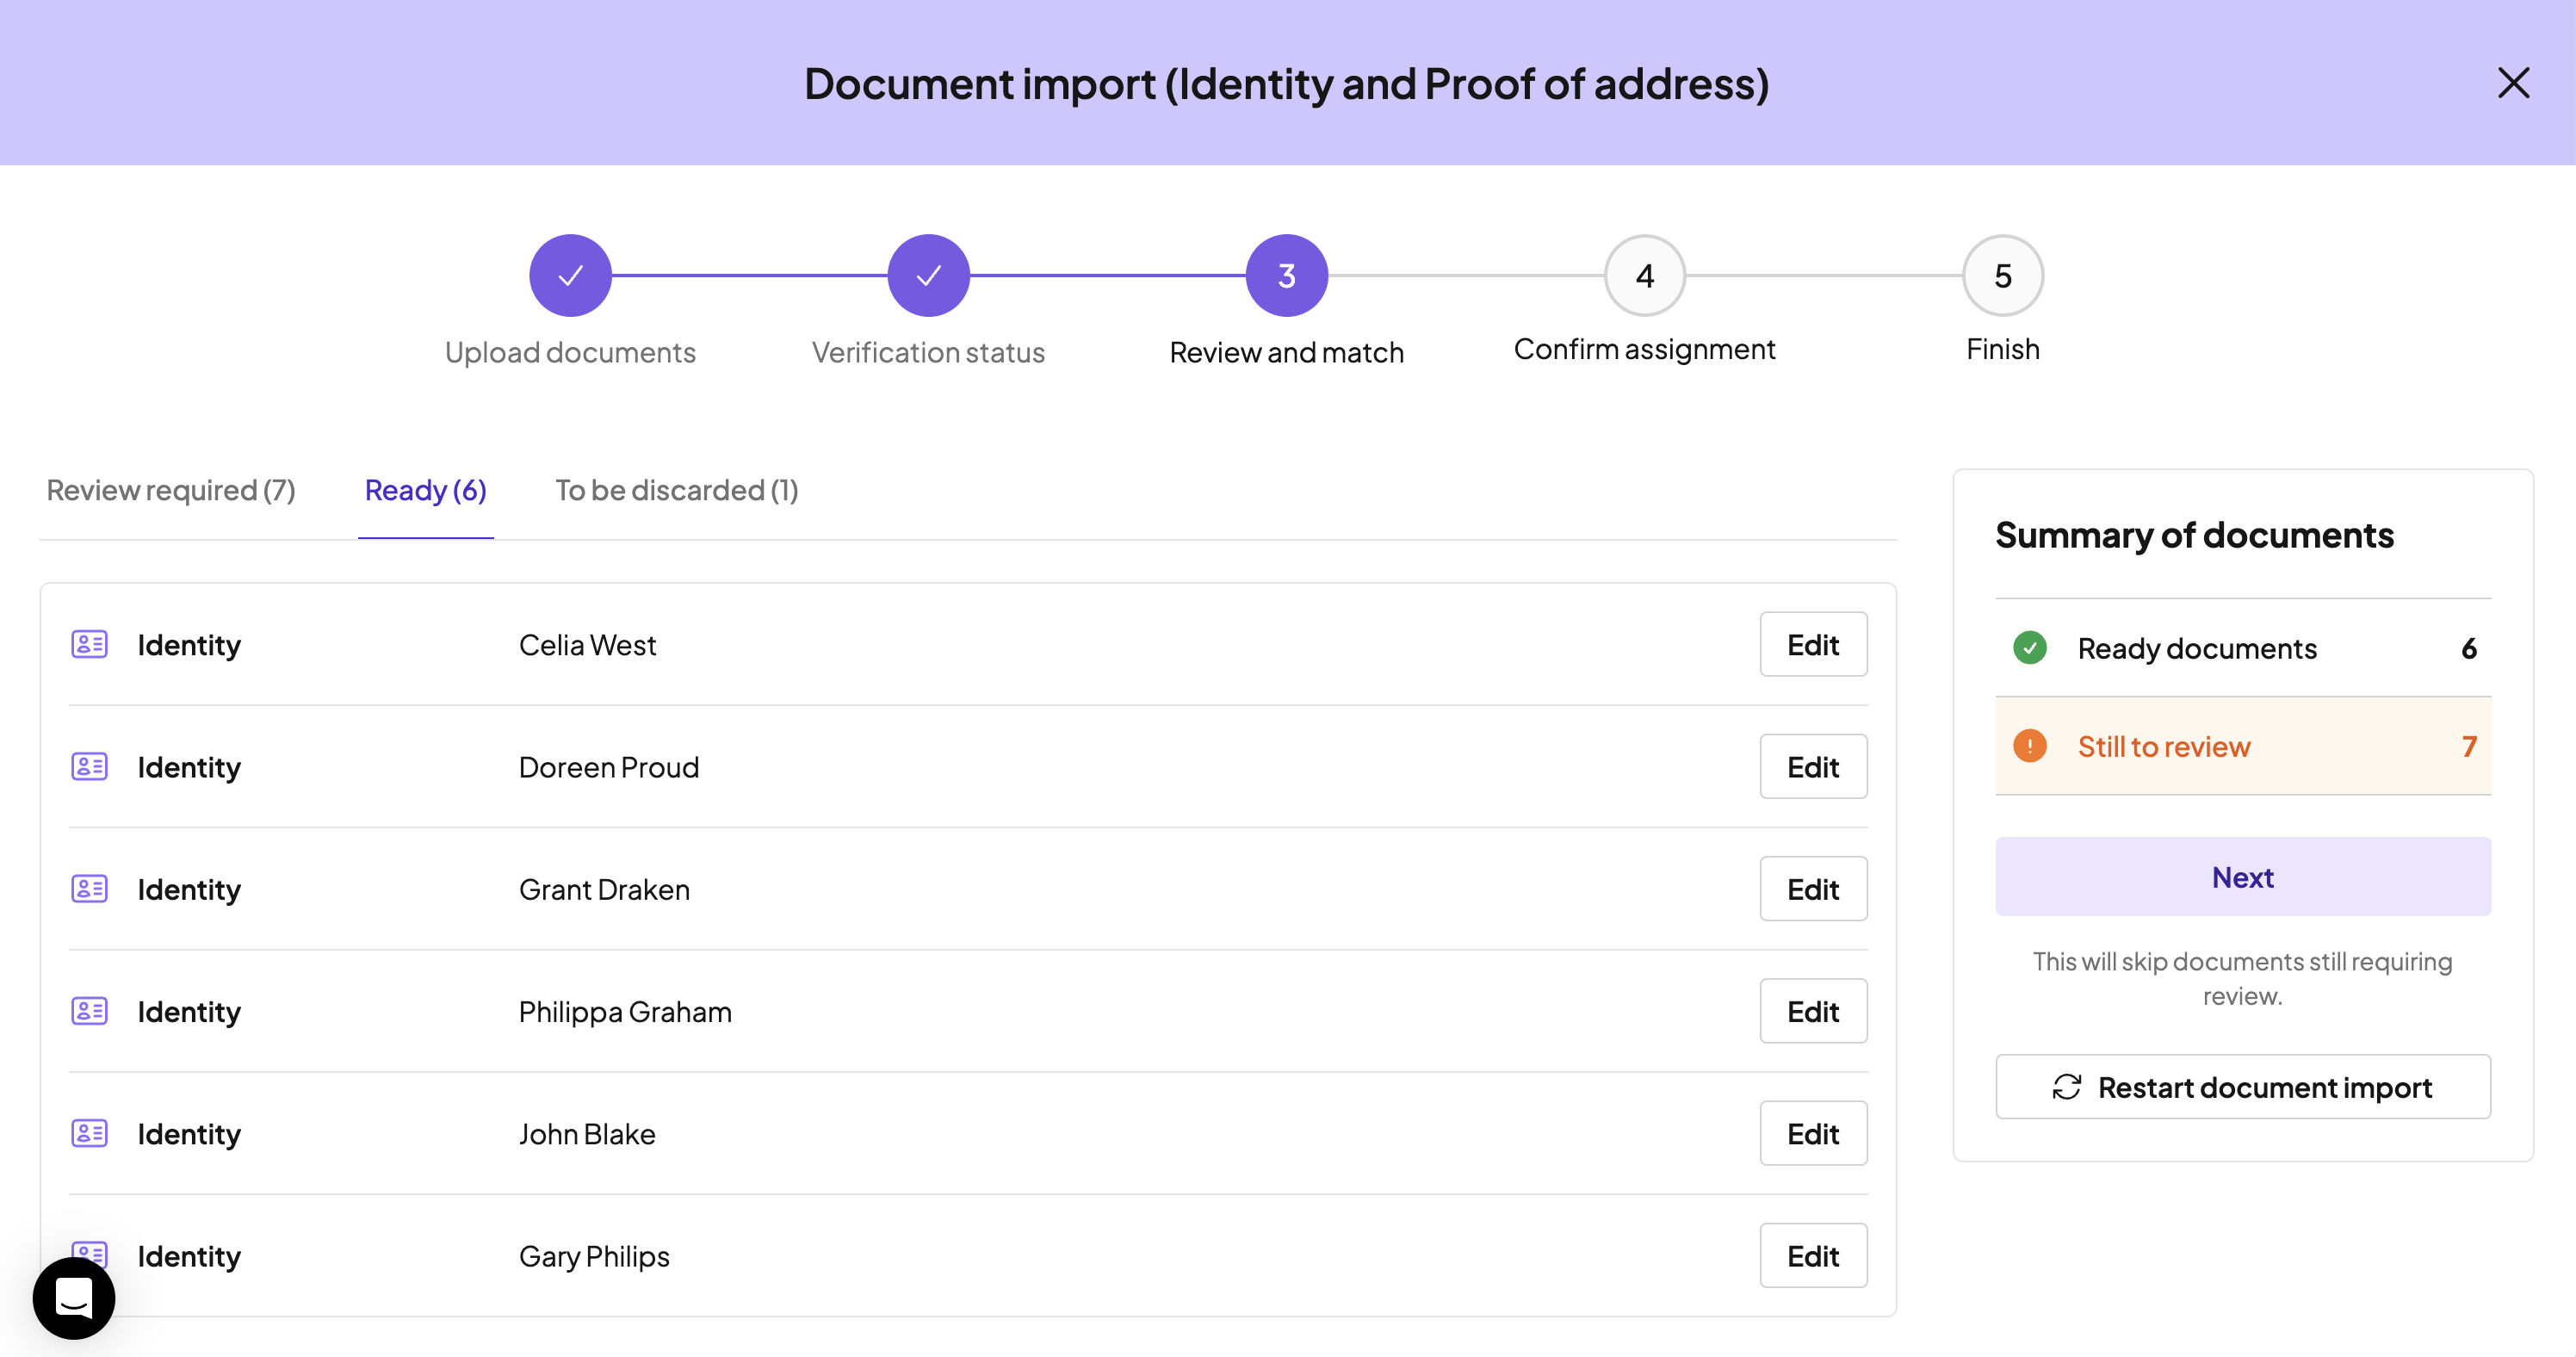Image resolution: width=2576 pixels, height=1357 pixels.
Task: Go back to Upload documents step
Action: (570, 275)
